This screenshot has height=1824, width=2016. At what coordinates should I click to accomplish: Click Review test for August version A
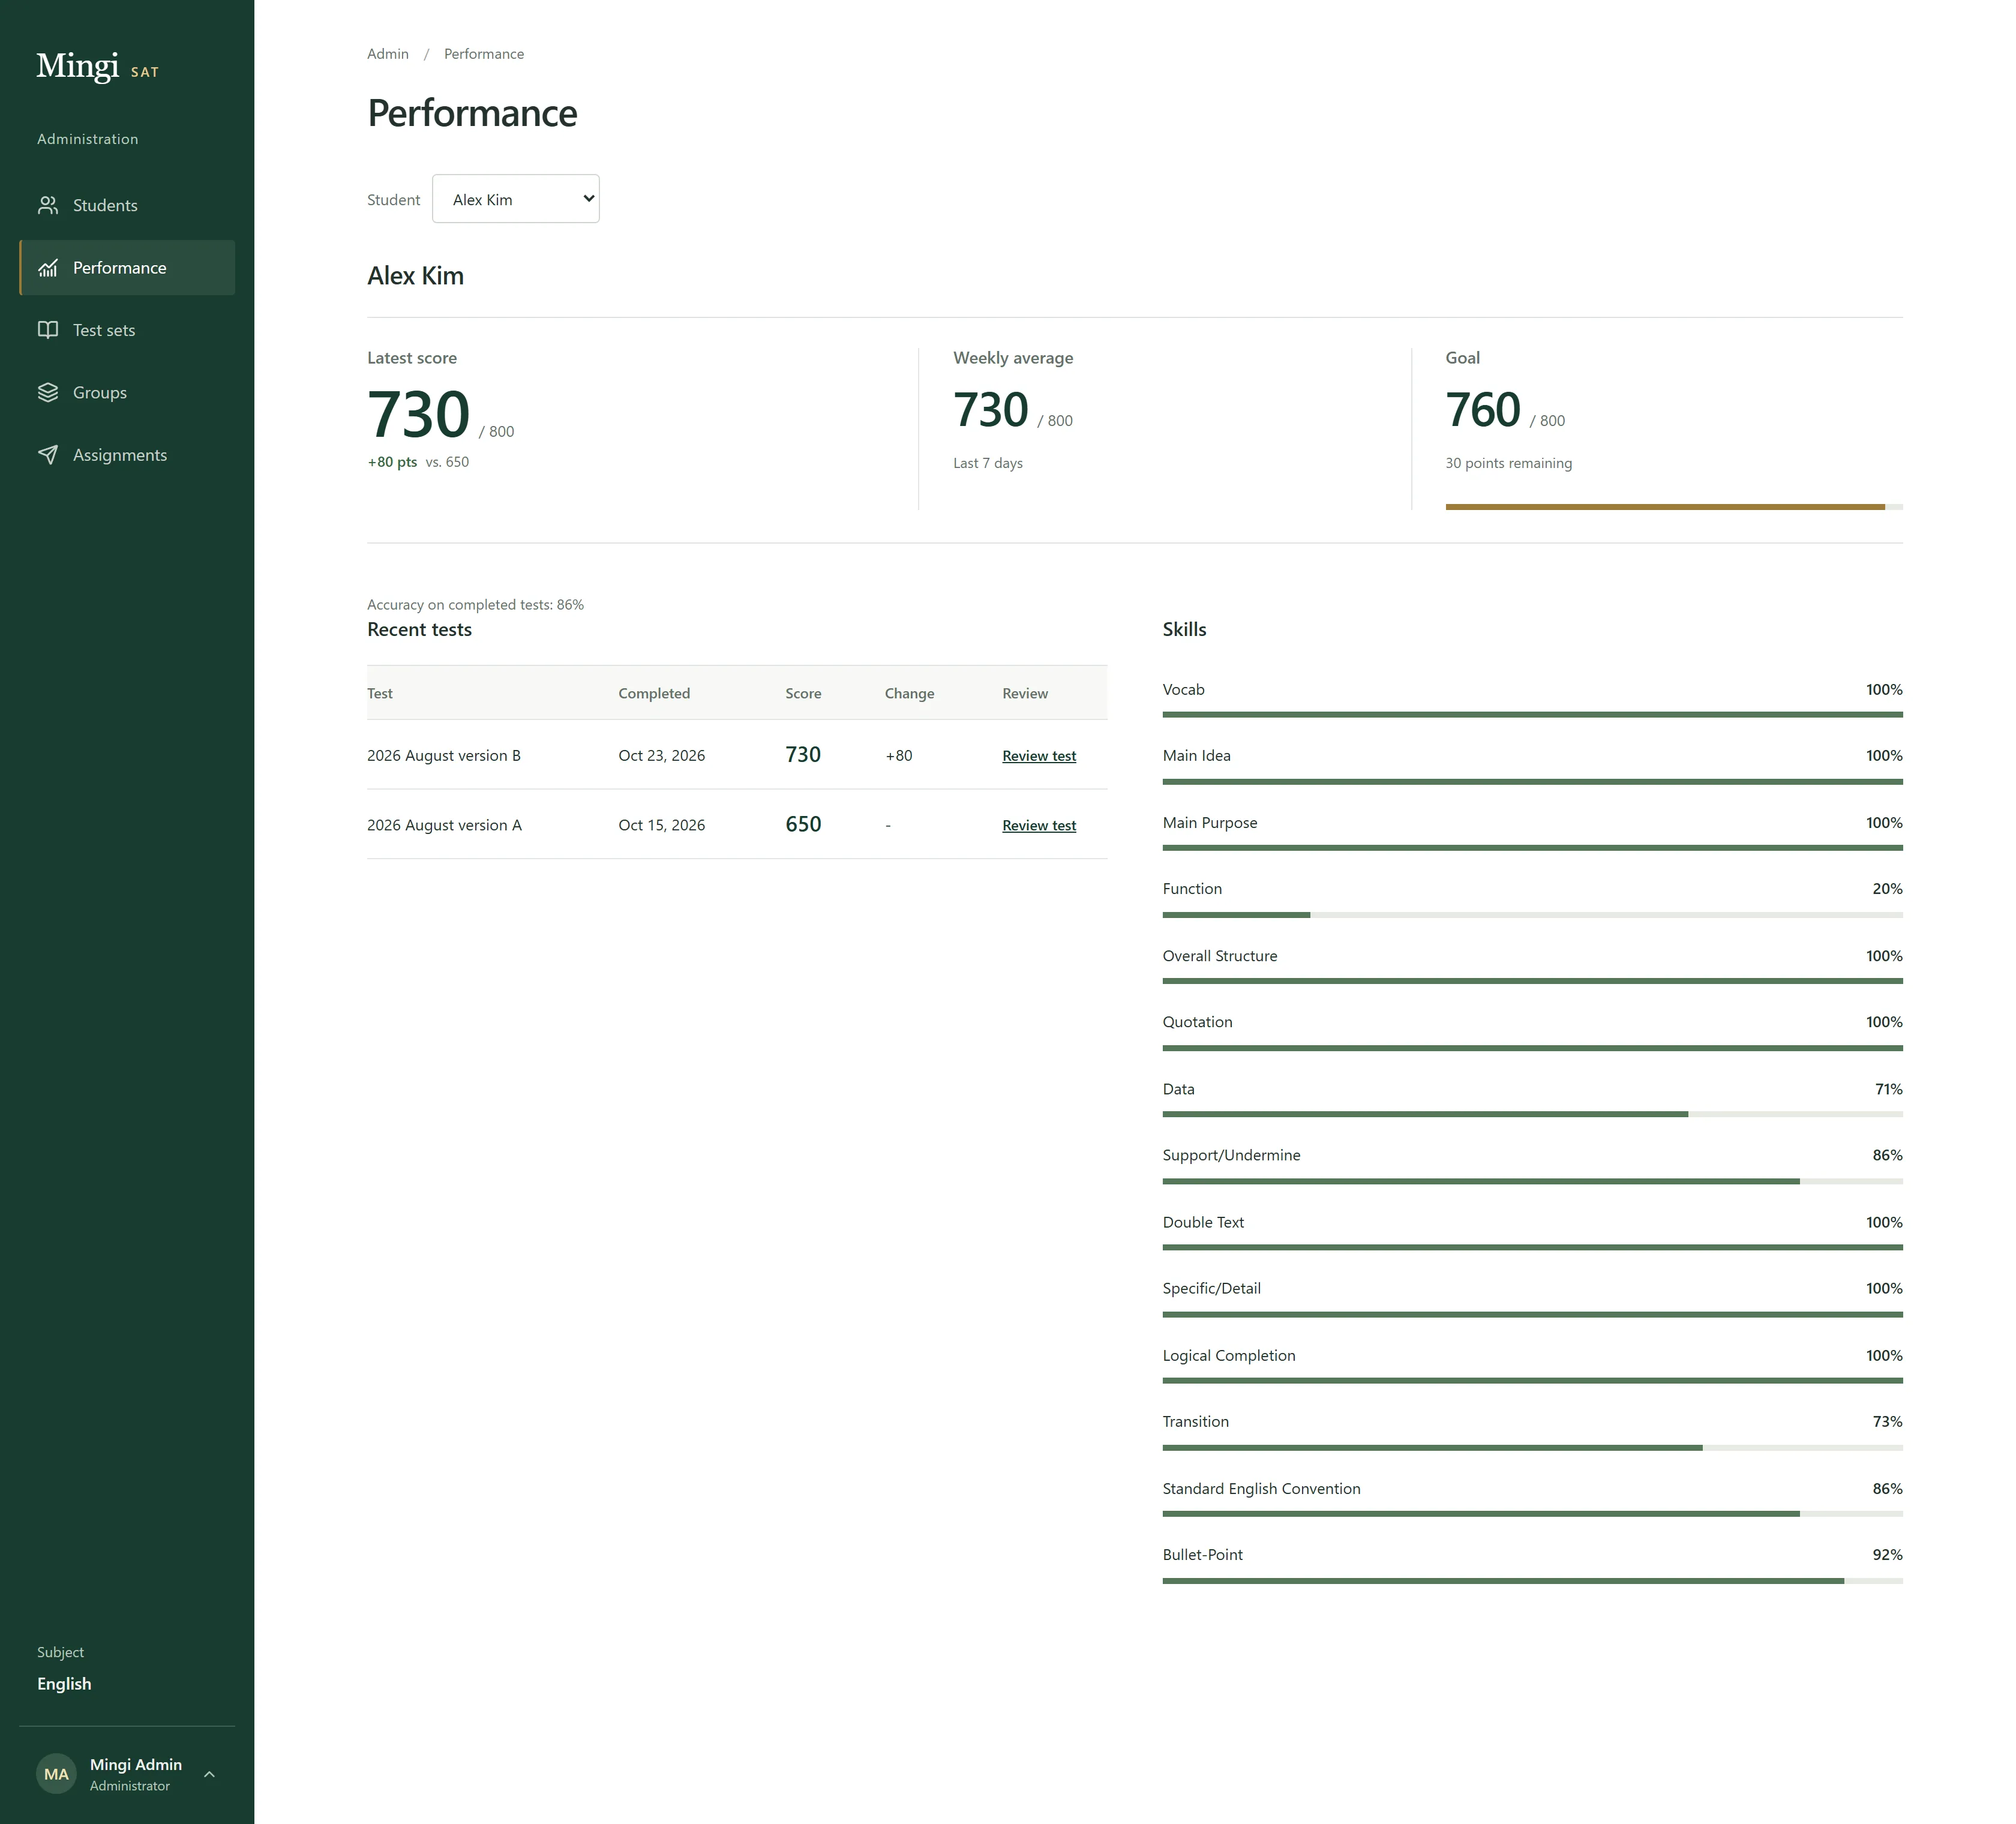[x=1039, y=825]
